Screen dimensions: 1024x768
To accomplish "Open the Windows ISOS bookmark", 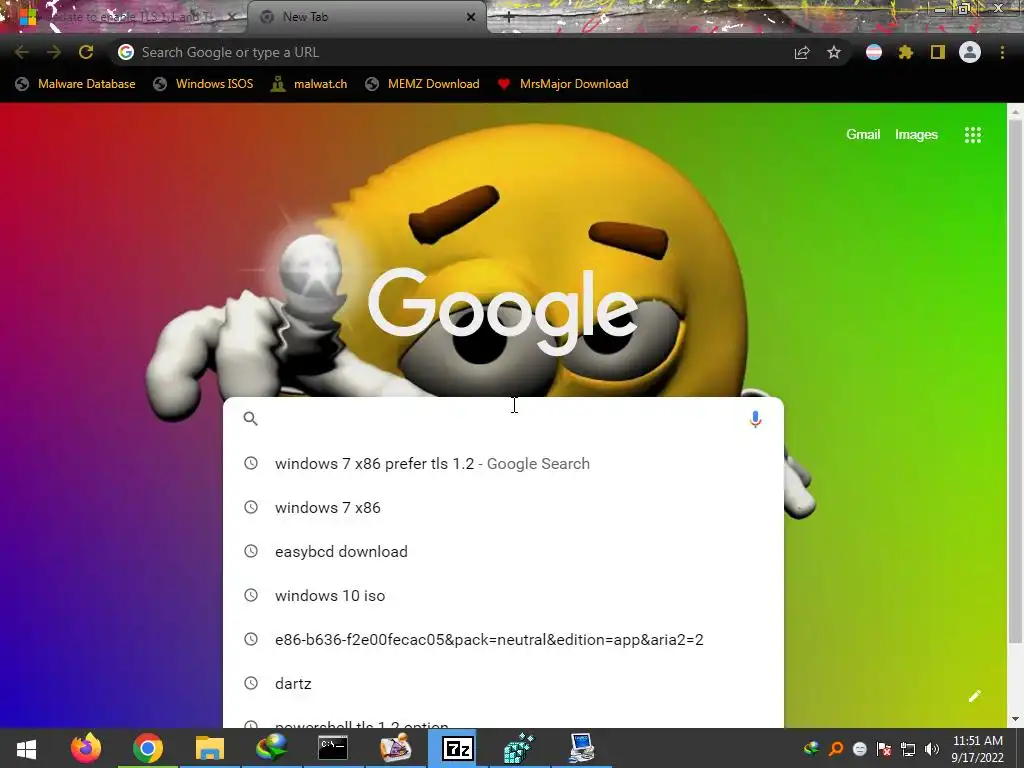I will tap(203, 84).
